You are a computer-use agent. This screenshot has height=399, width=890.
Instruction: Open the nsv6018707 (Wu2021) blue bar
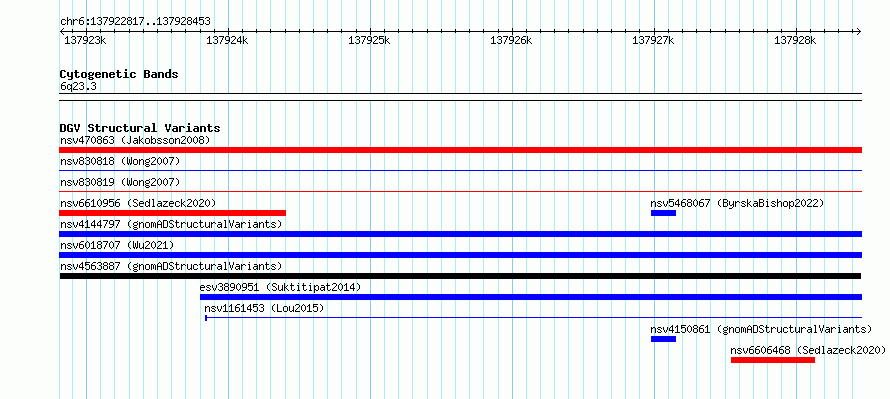(460, 255)
